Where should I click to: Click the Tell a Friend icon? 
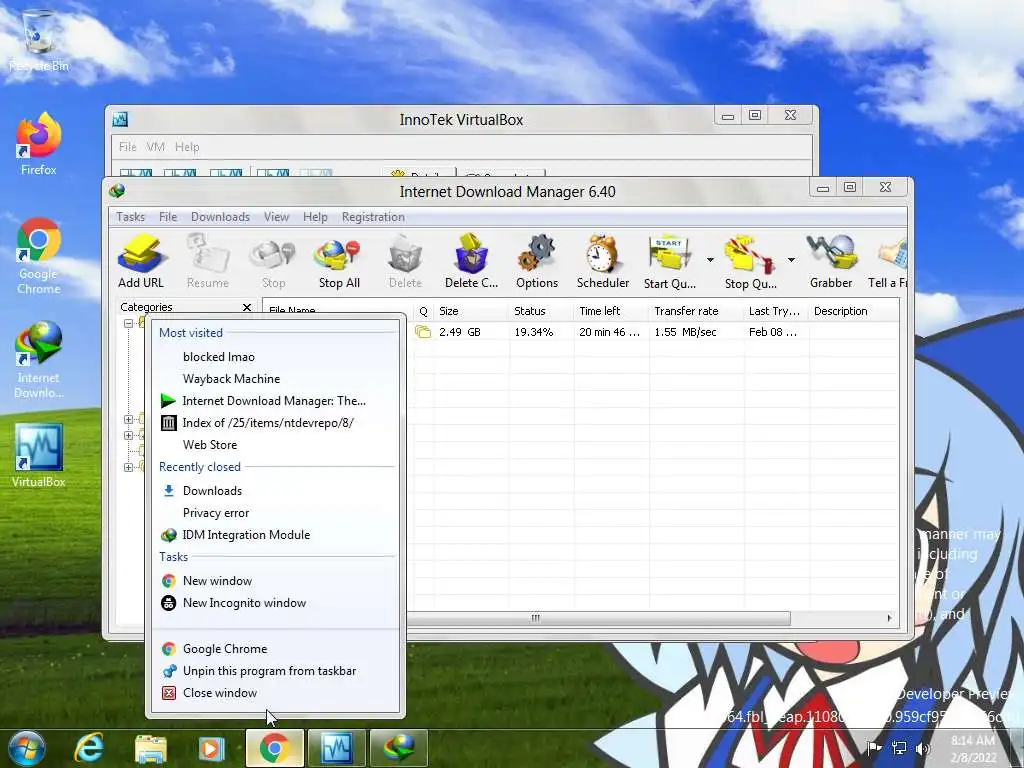(888, 263)
